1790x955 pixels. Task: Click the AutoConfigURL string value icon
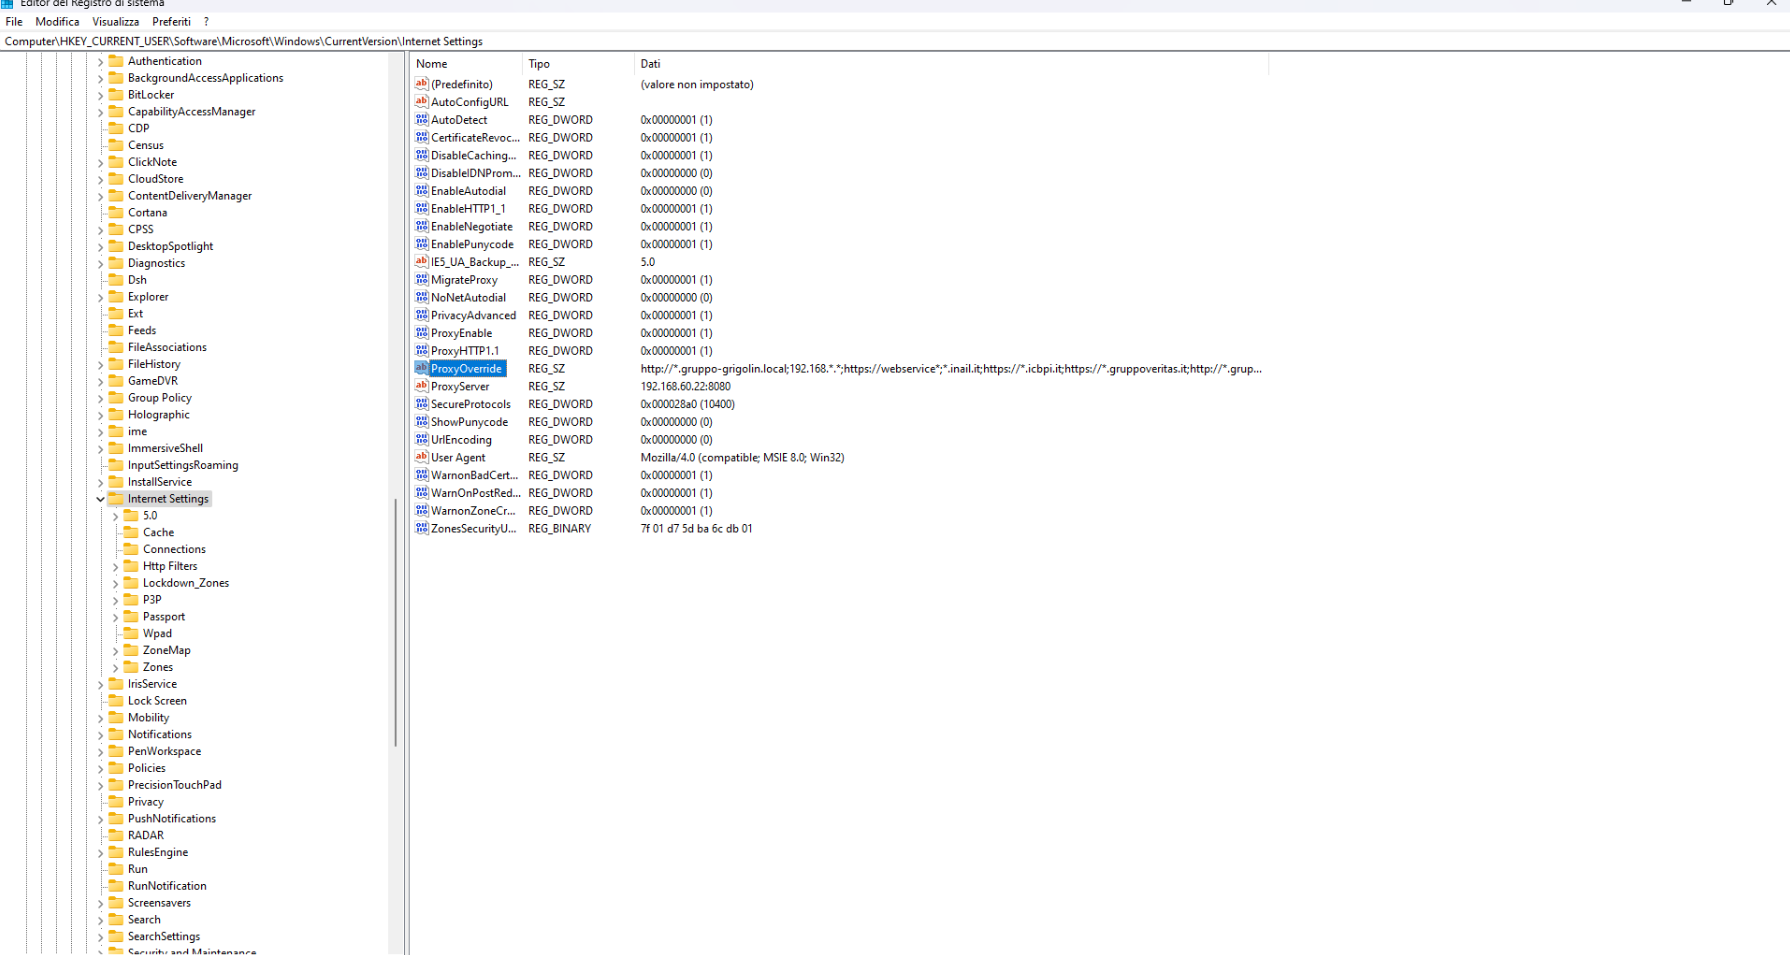point(421,102)
